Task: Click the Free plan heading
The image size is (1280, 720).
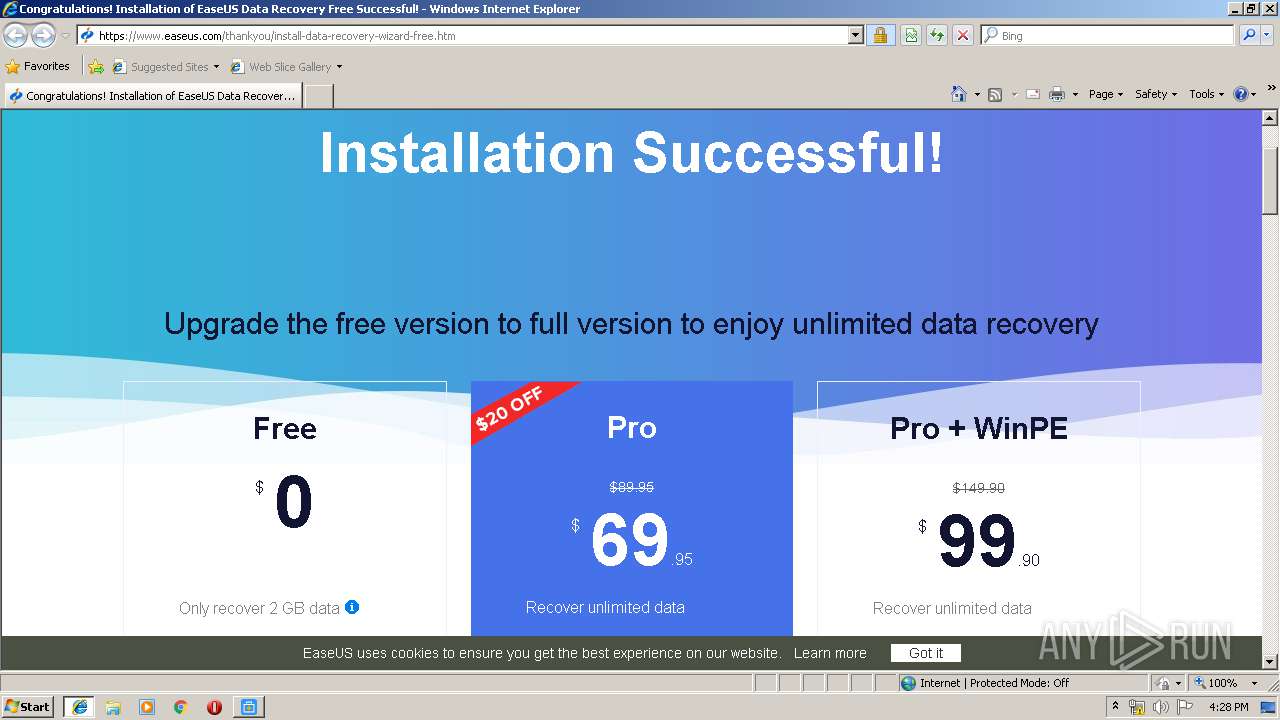Action: pyautogui.click(x=285, y=429)
